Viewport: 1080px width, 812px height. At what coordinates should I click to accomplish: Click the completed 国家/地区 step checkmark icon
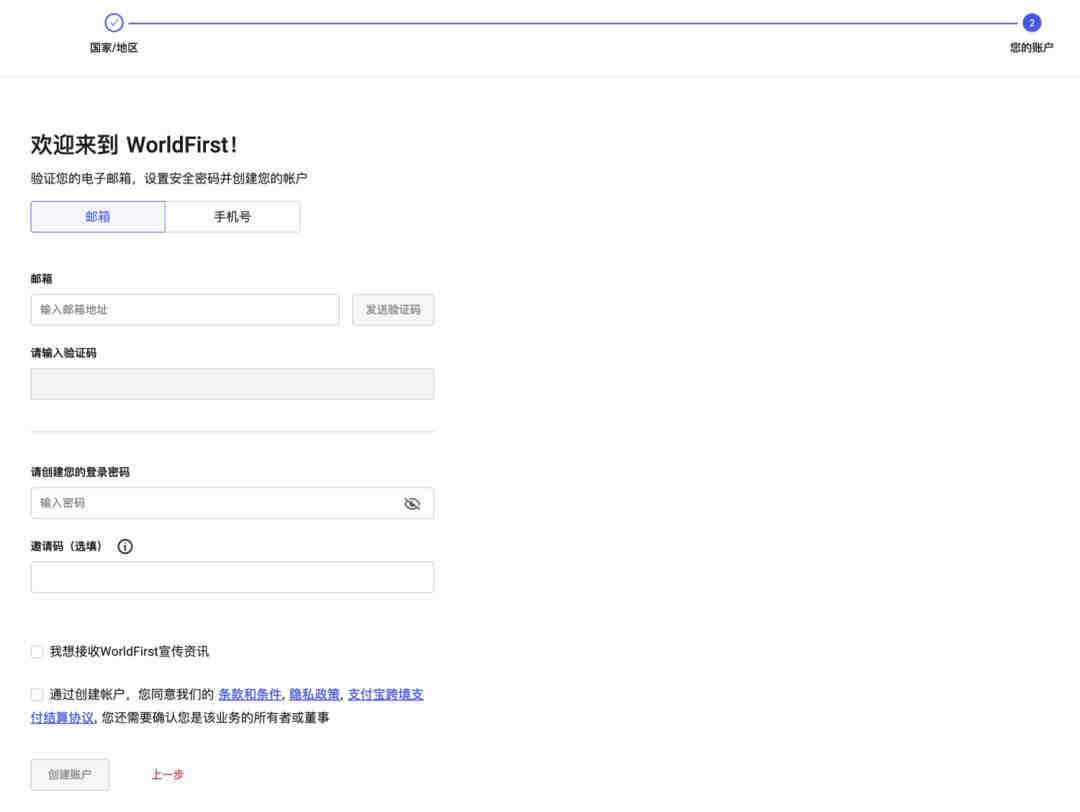pyautogui.click(x=114, y=23)
